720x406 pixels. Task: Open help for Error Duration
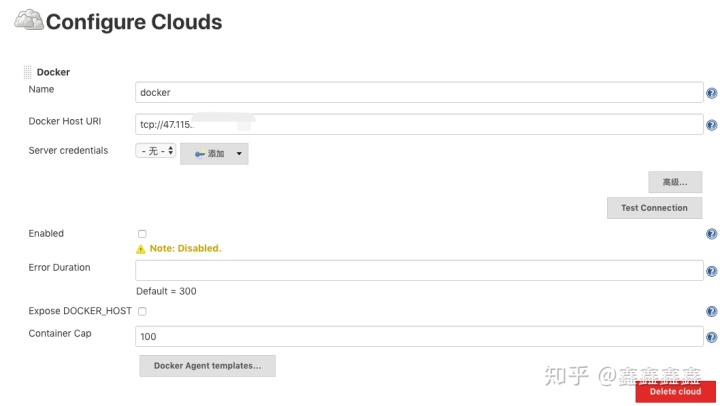tap(711, 271)
